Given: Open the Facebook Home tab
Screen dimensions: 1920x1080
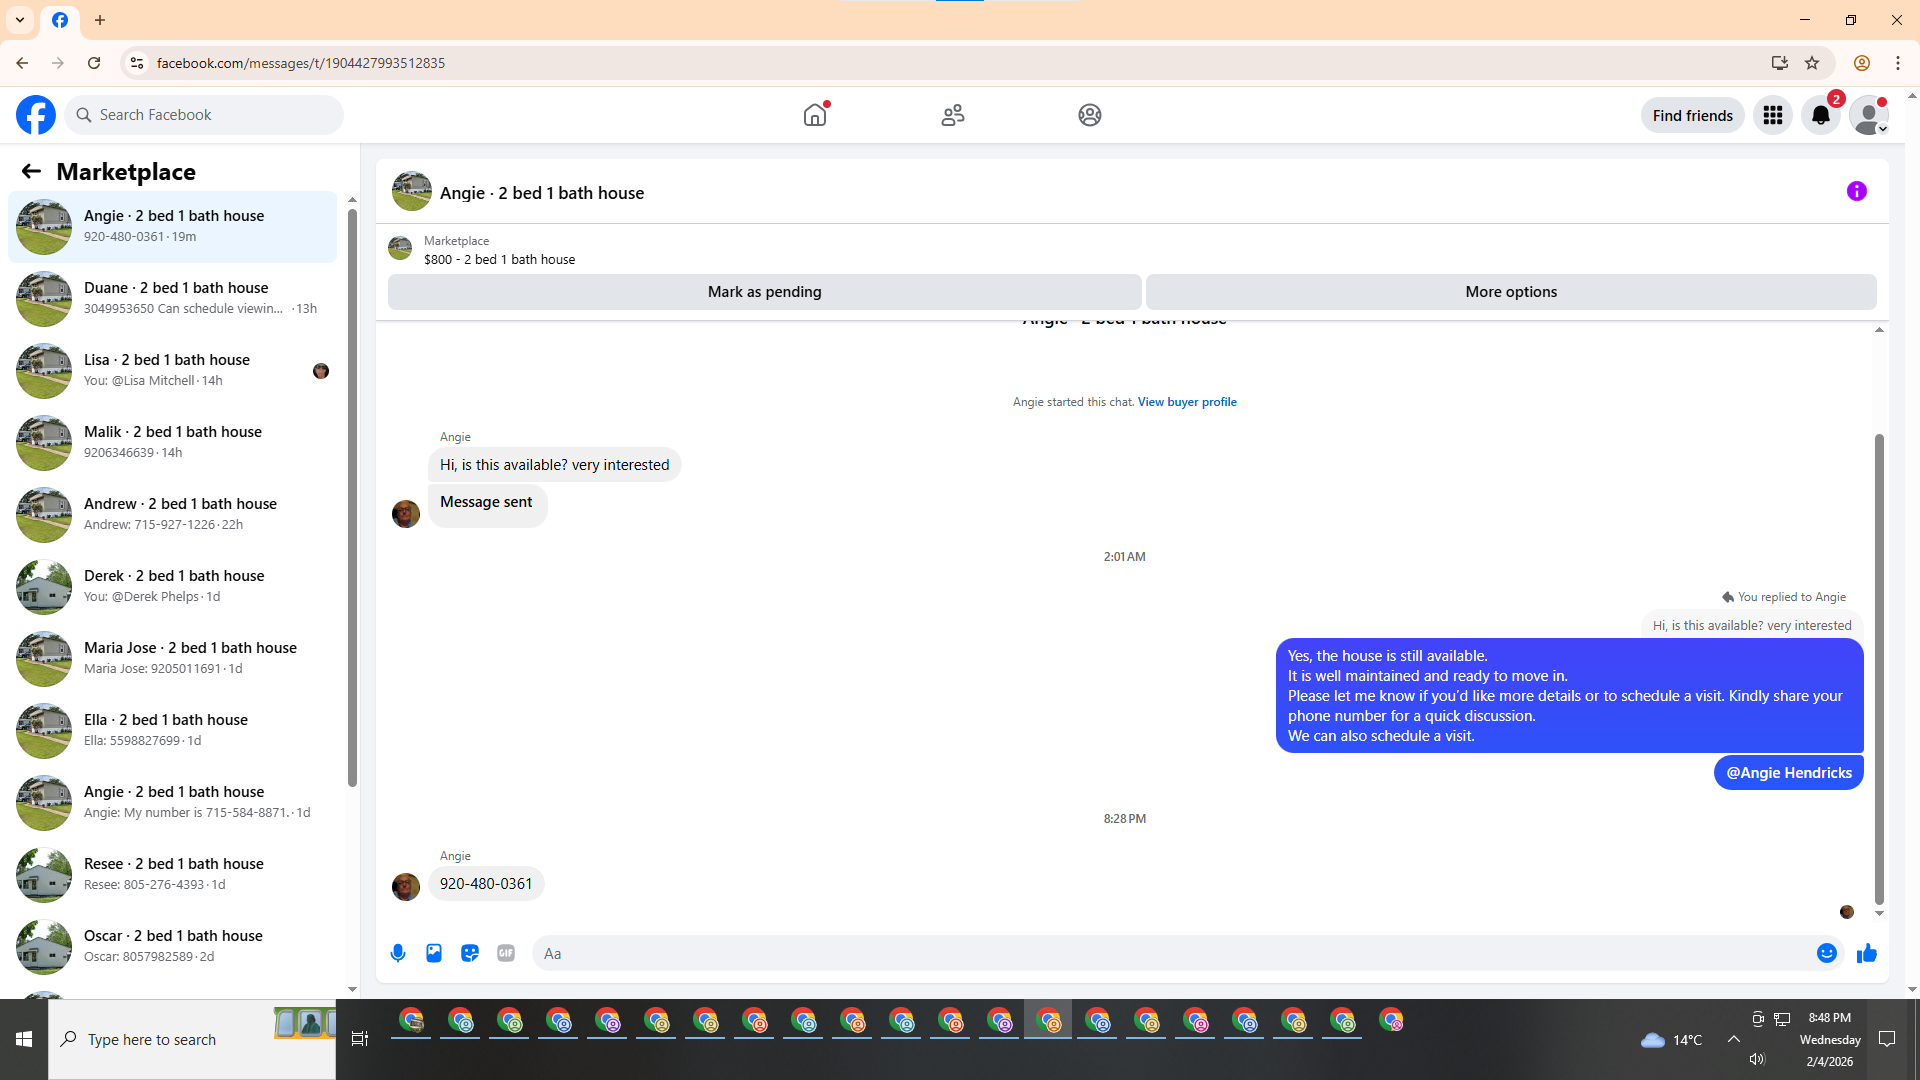Looking at the screenshot, I should [815, 115].
